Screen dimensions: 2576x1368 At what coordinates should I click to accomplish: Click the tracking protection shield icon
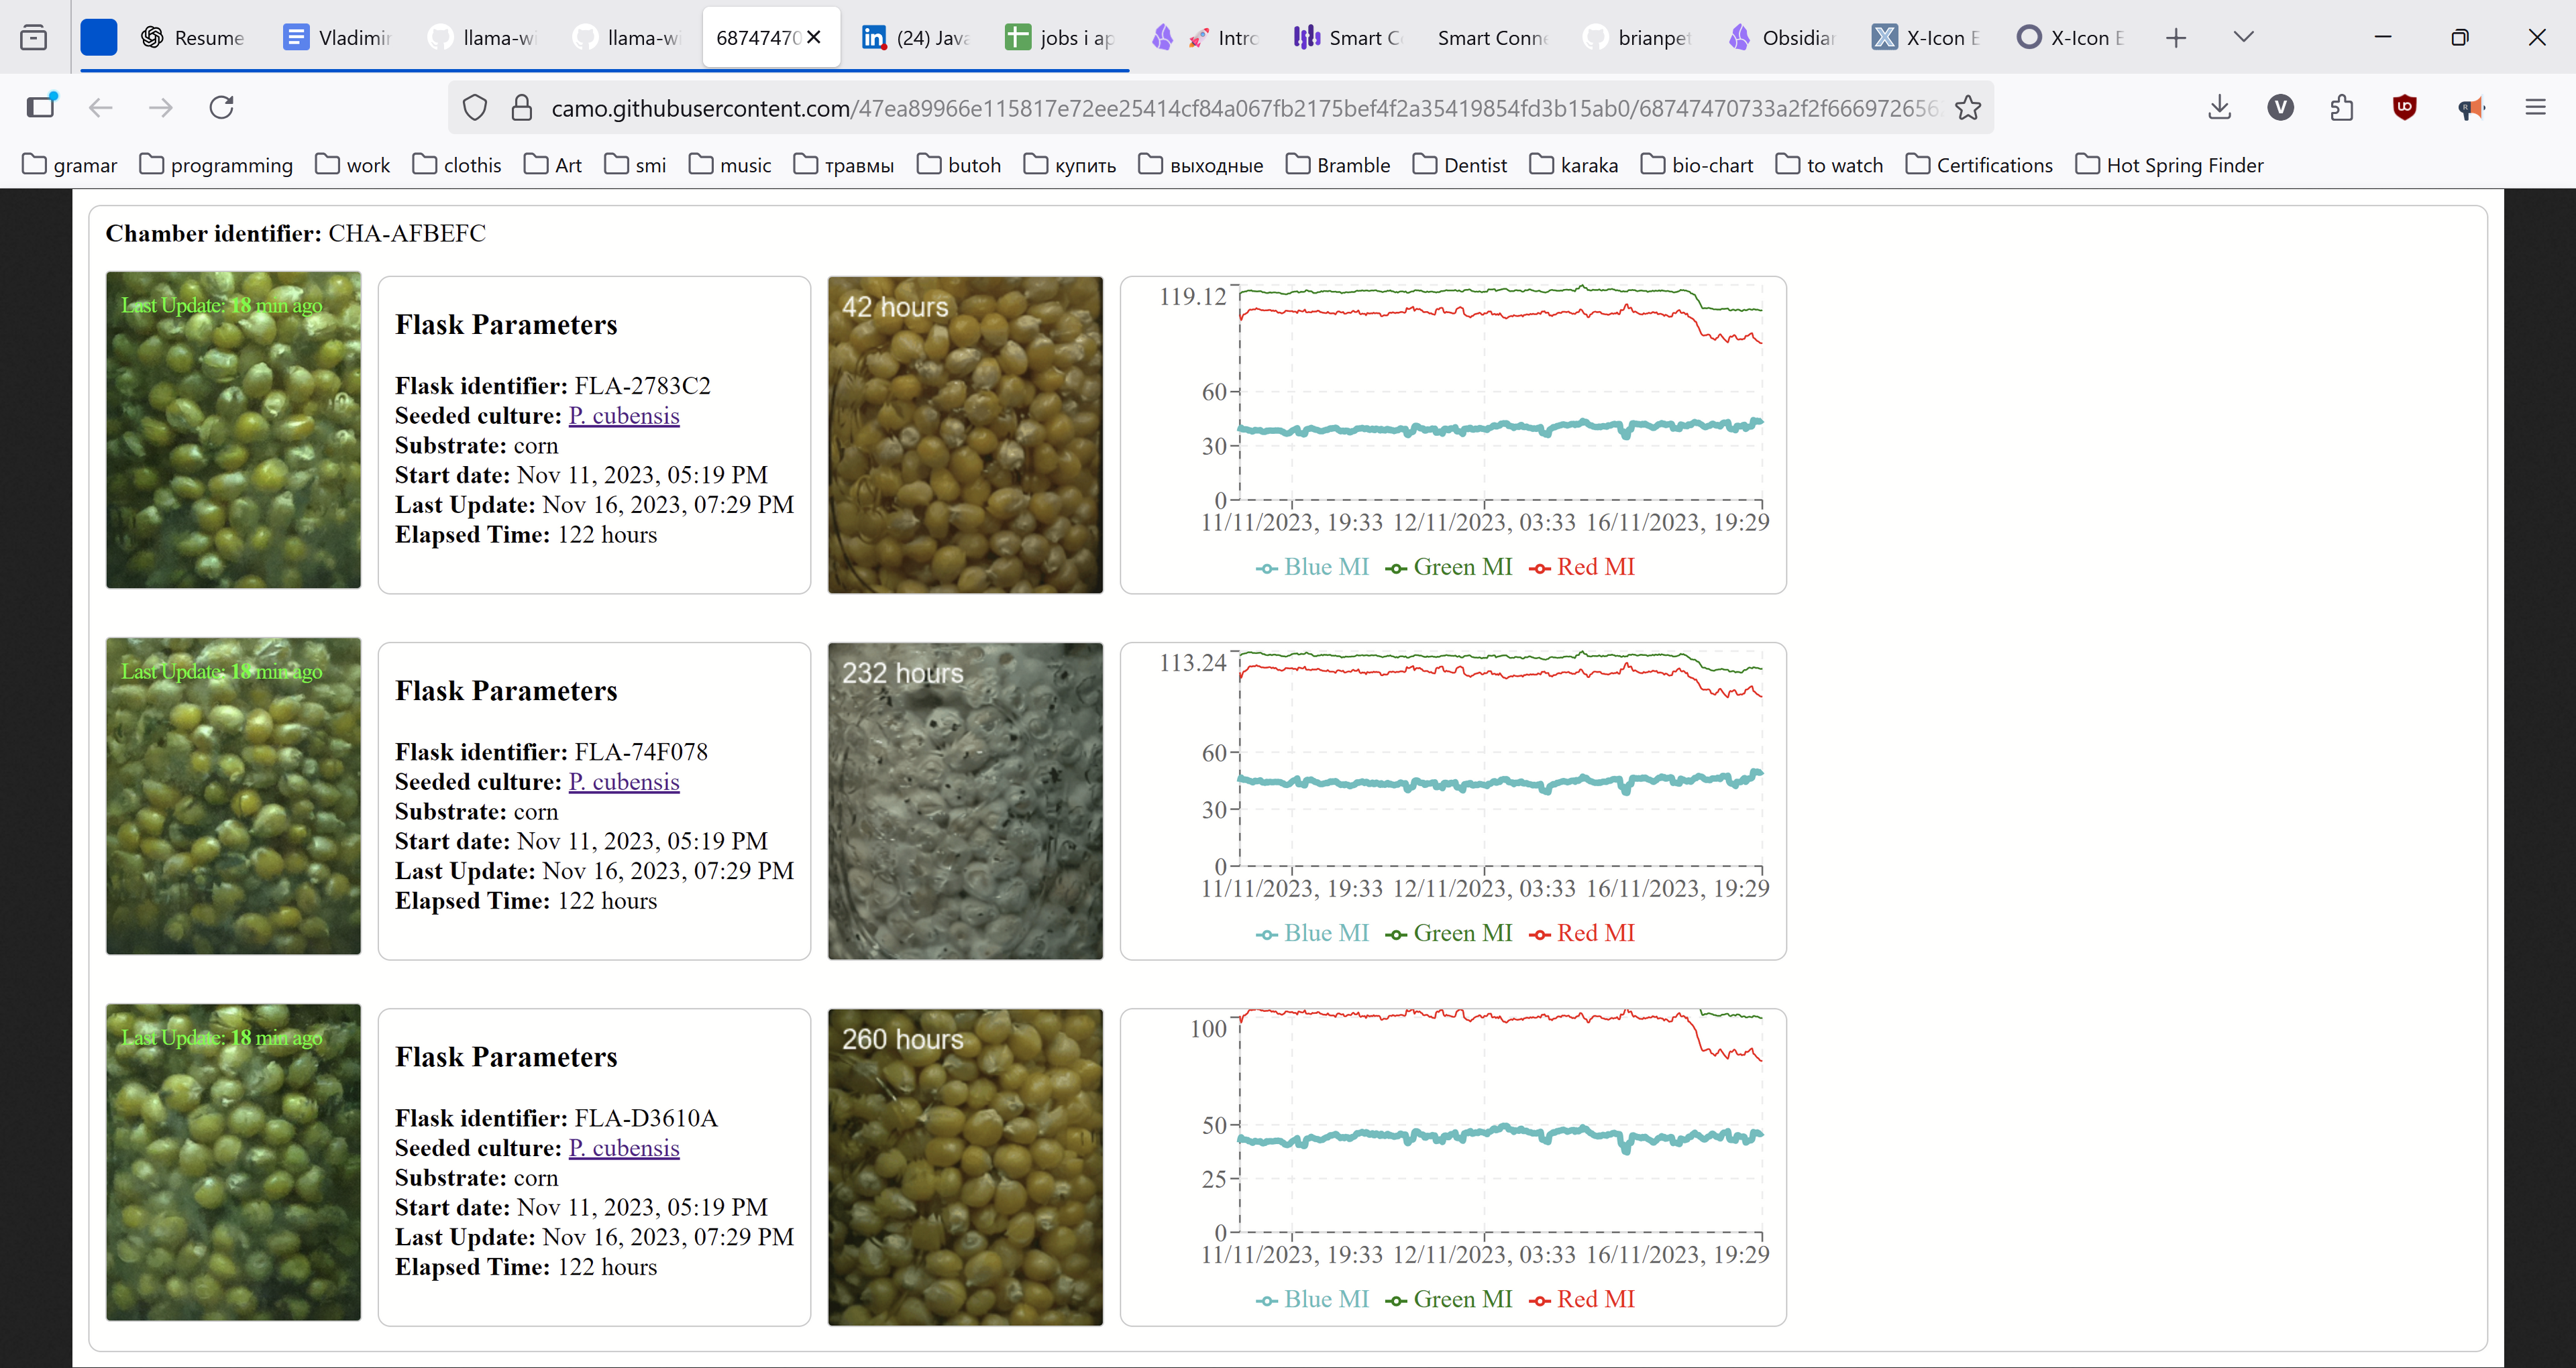point(475,107)
